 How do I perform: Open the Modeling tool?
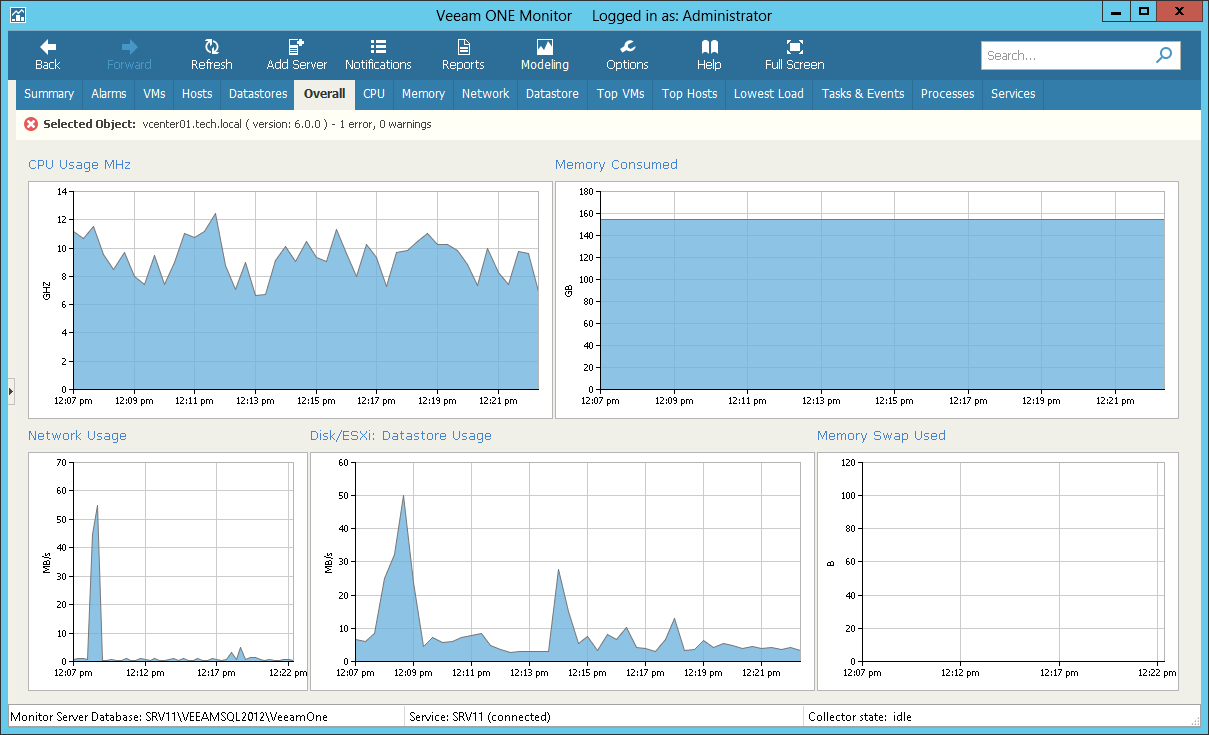point(544,55)
